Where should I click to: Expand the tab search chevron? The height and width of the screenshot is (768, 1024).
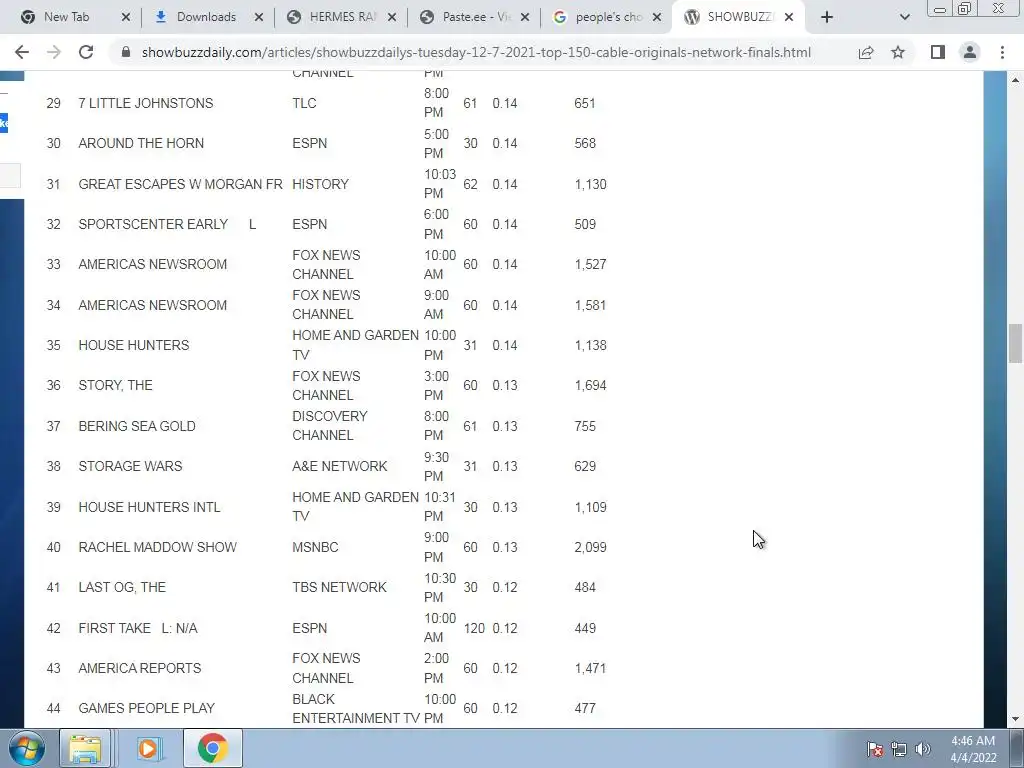904,17
